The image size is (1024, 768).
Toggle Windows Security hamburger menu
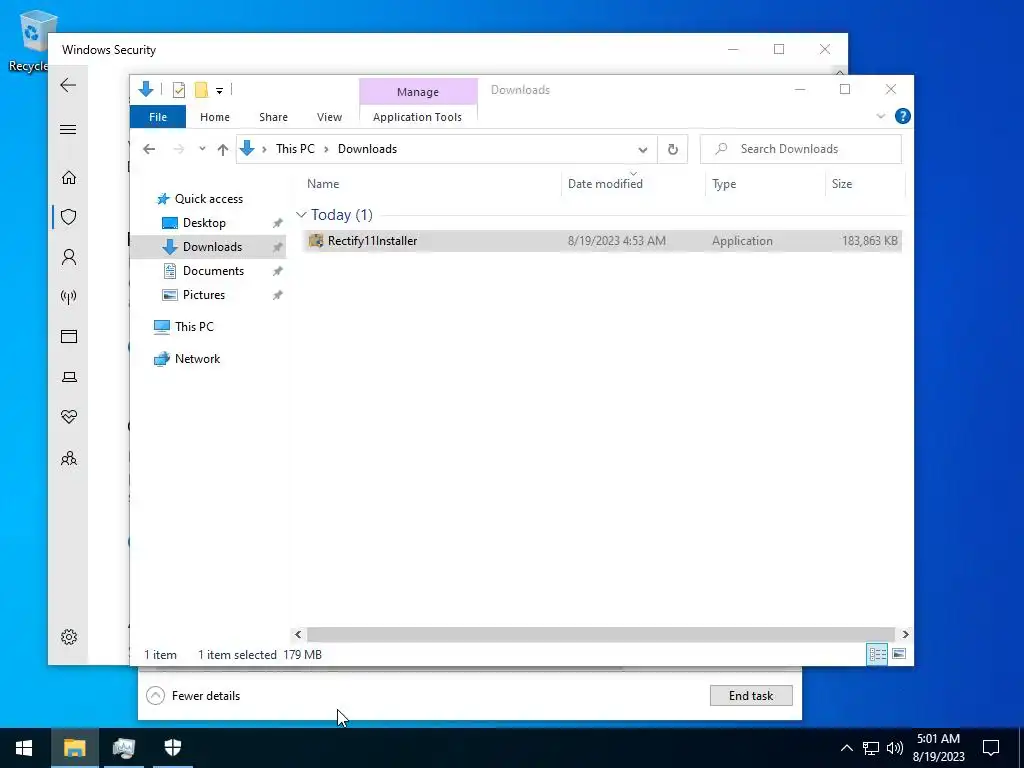click(x=68, y=129)
